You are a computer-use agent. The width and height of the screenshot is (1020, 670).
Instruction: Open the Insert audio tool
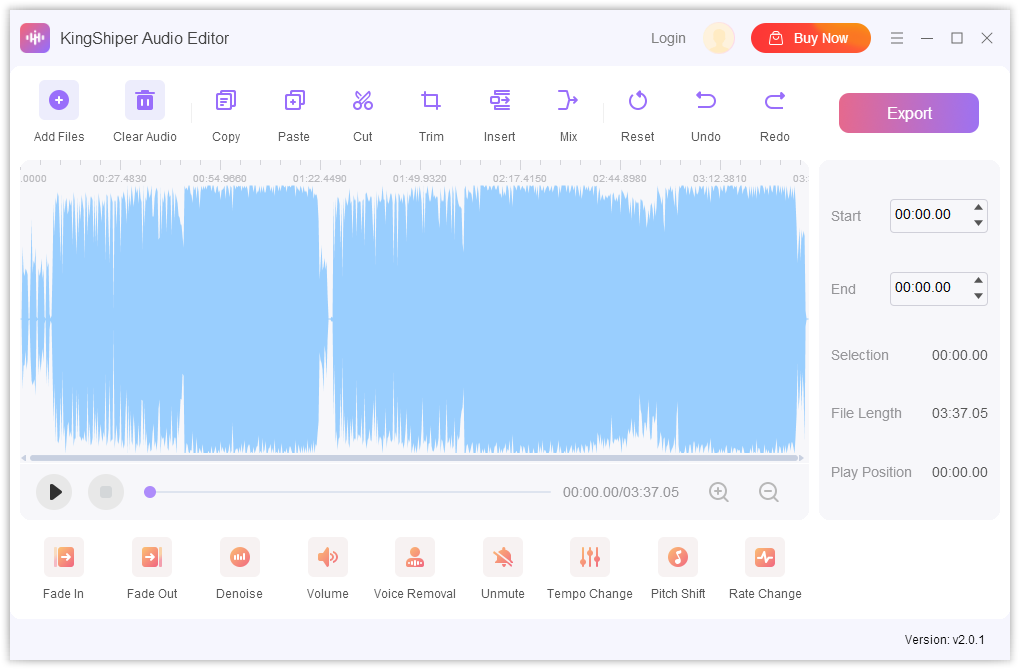pyautogui.click(x=499, y=110)
